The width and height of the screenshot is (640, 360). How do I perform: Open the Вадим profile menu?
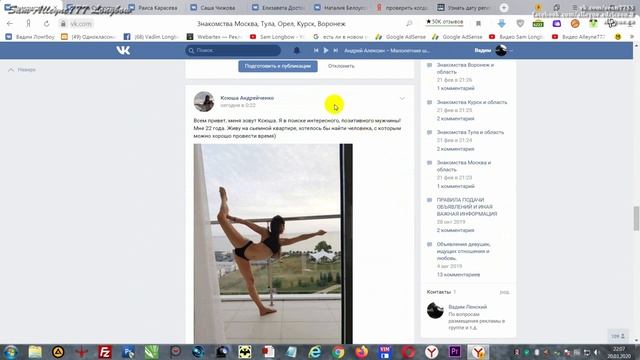[493, 50]
